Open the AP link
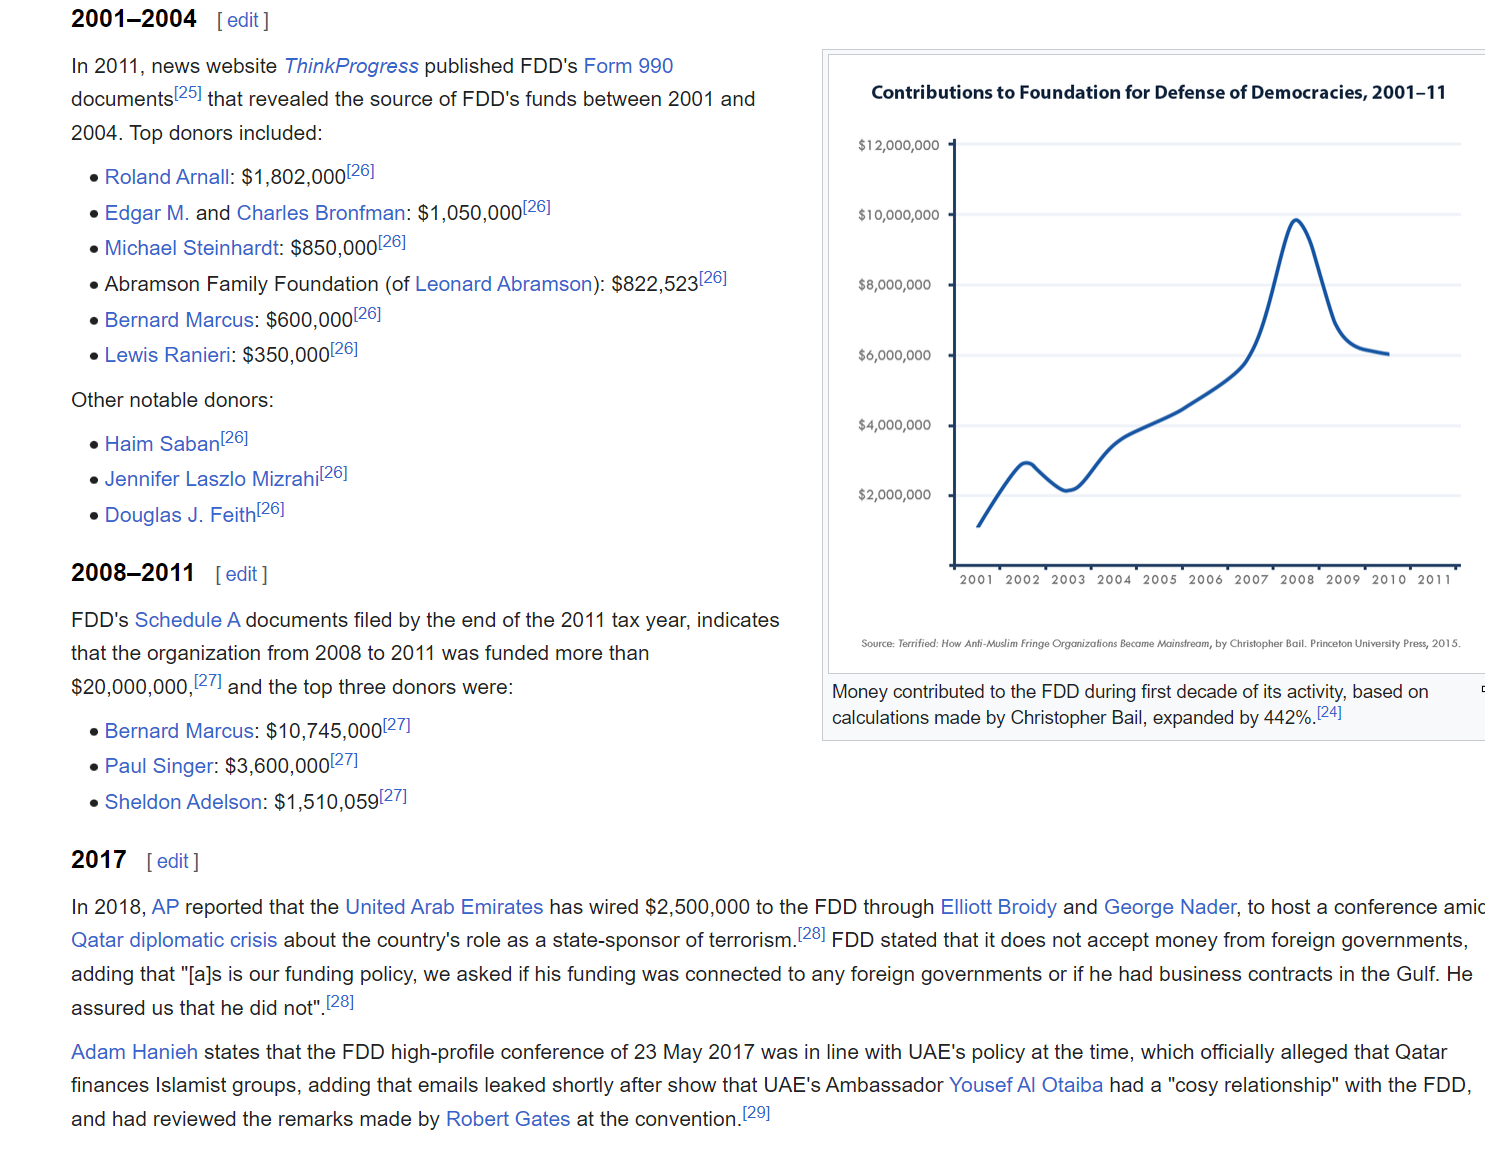Image resolution: width=1485 pixels, height=1153 pixels. (165, 907)
